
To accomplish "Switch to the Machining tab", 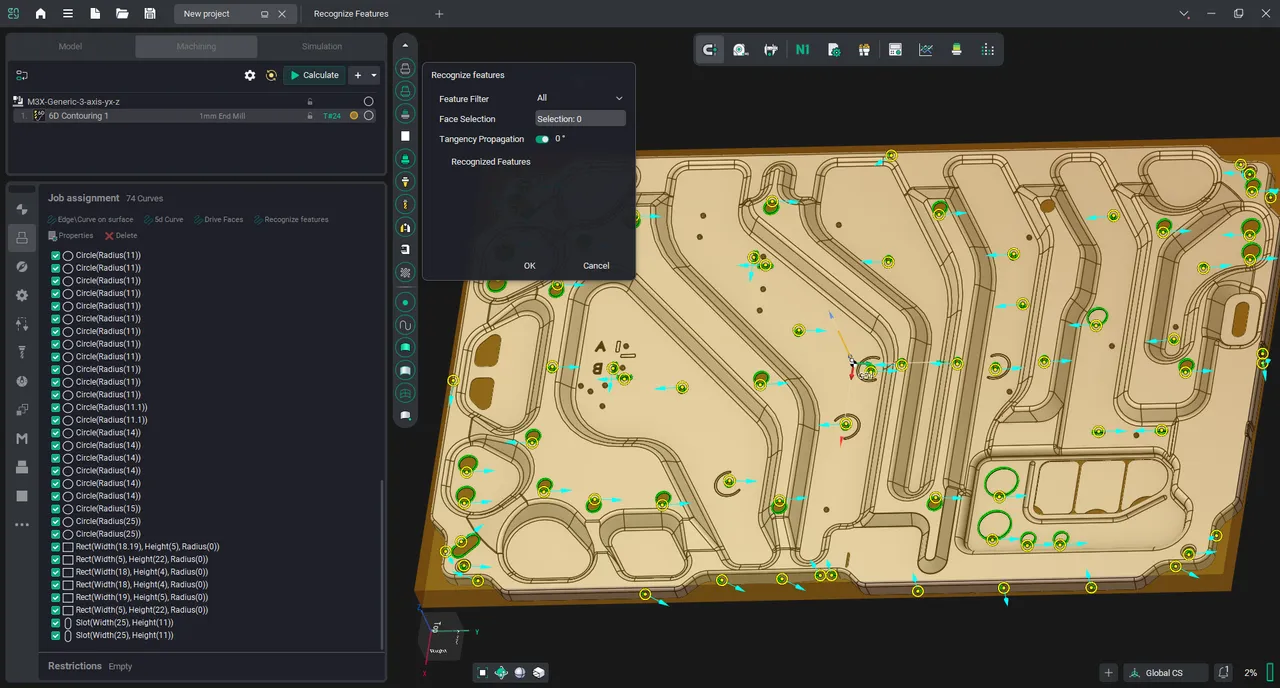I will coord(196,46).
